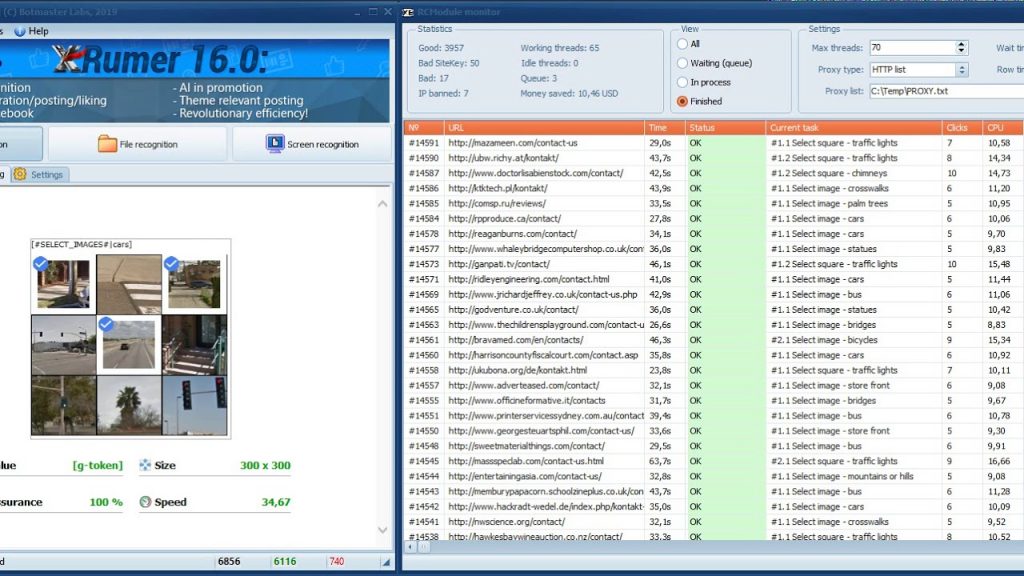Select the bottom-left captcha tile

tap(63, 405)
